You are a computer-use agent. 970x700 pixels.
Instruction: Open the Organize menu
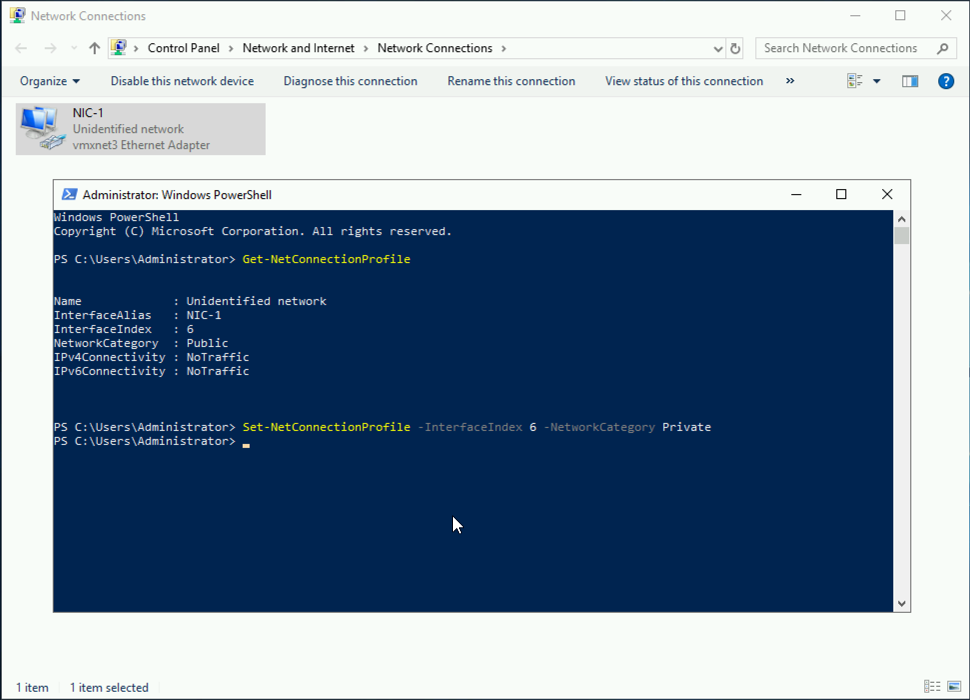pos(49,81)
